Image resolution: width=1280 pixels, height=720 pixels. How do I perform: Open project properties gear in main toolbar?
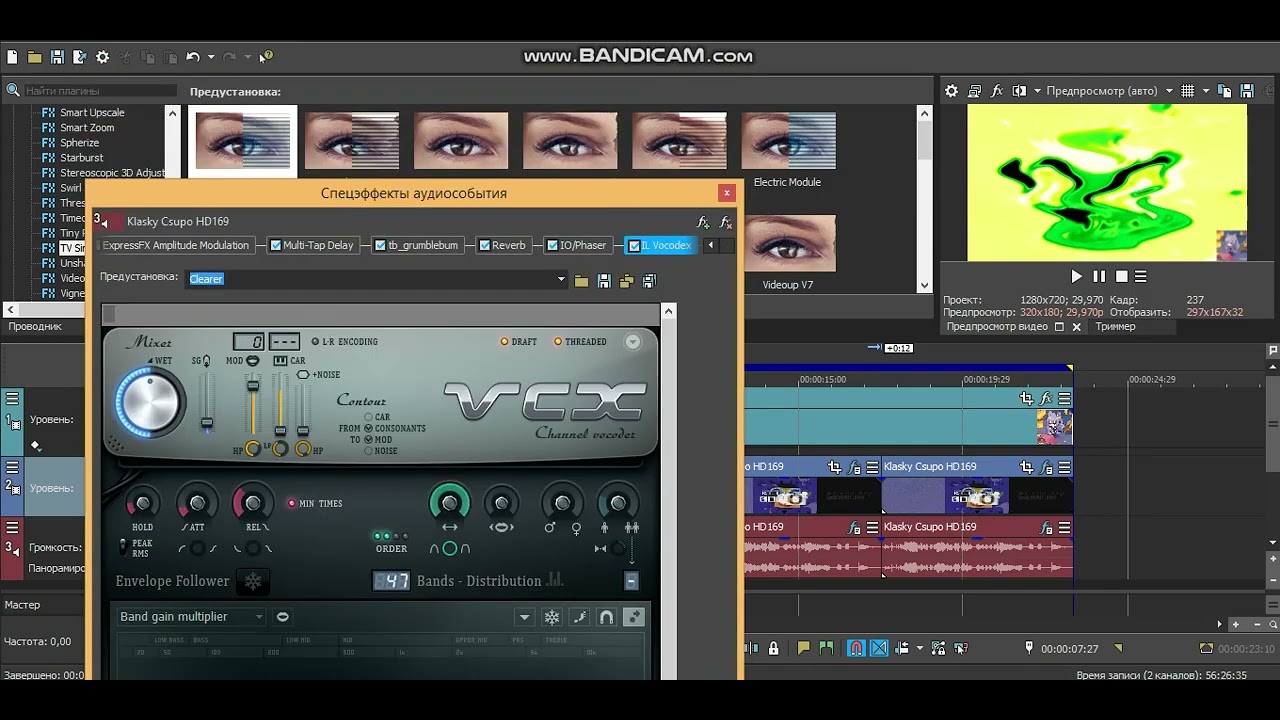coord(102,57)
